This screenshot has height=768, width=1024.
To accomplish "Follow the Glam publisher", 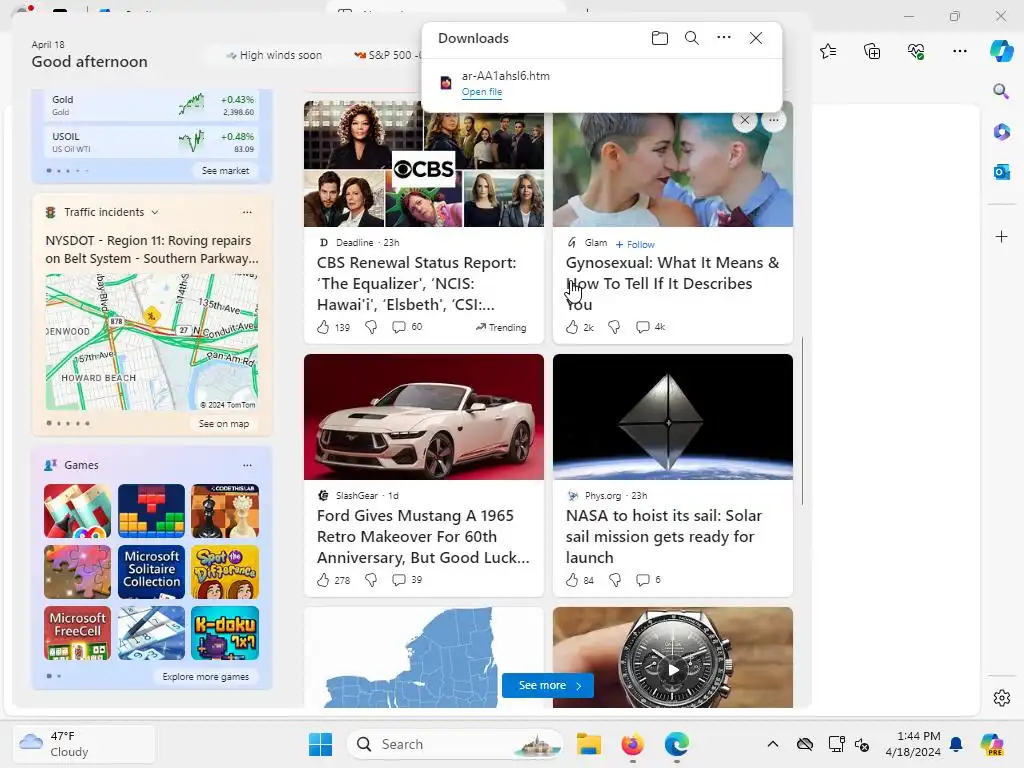I will tap(635, 244).
